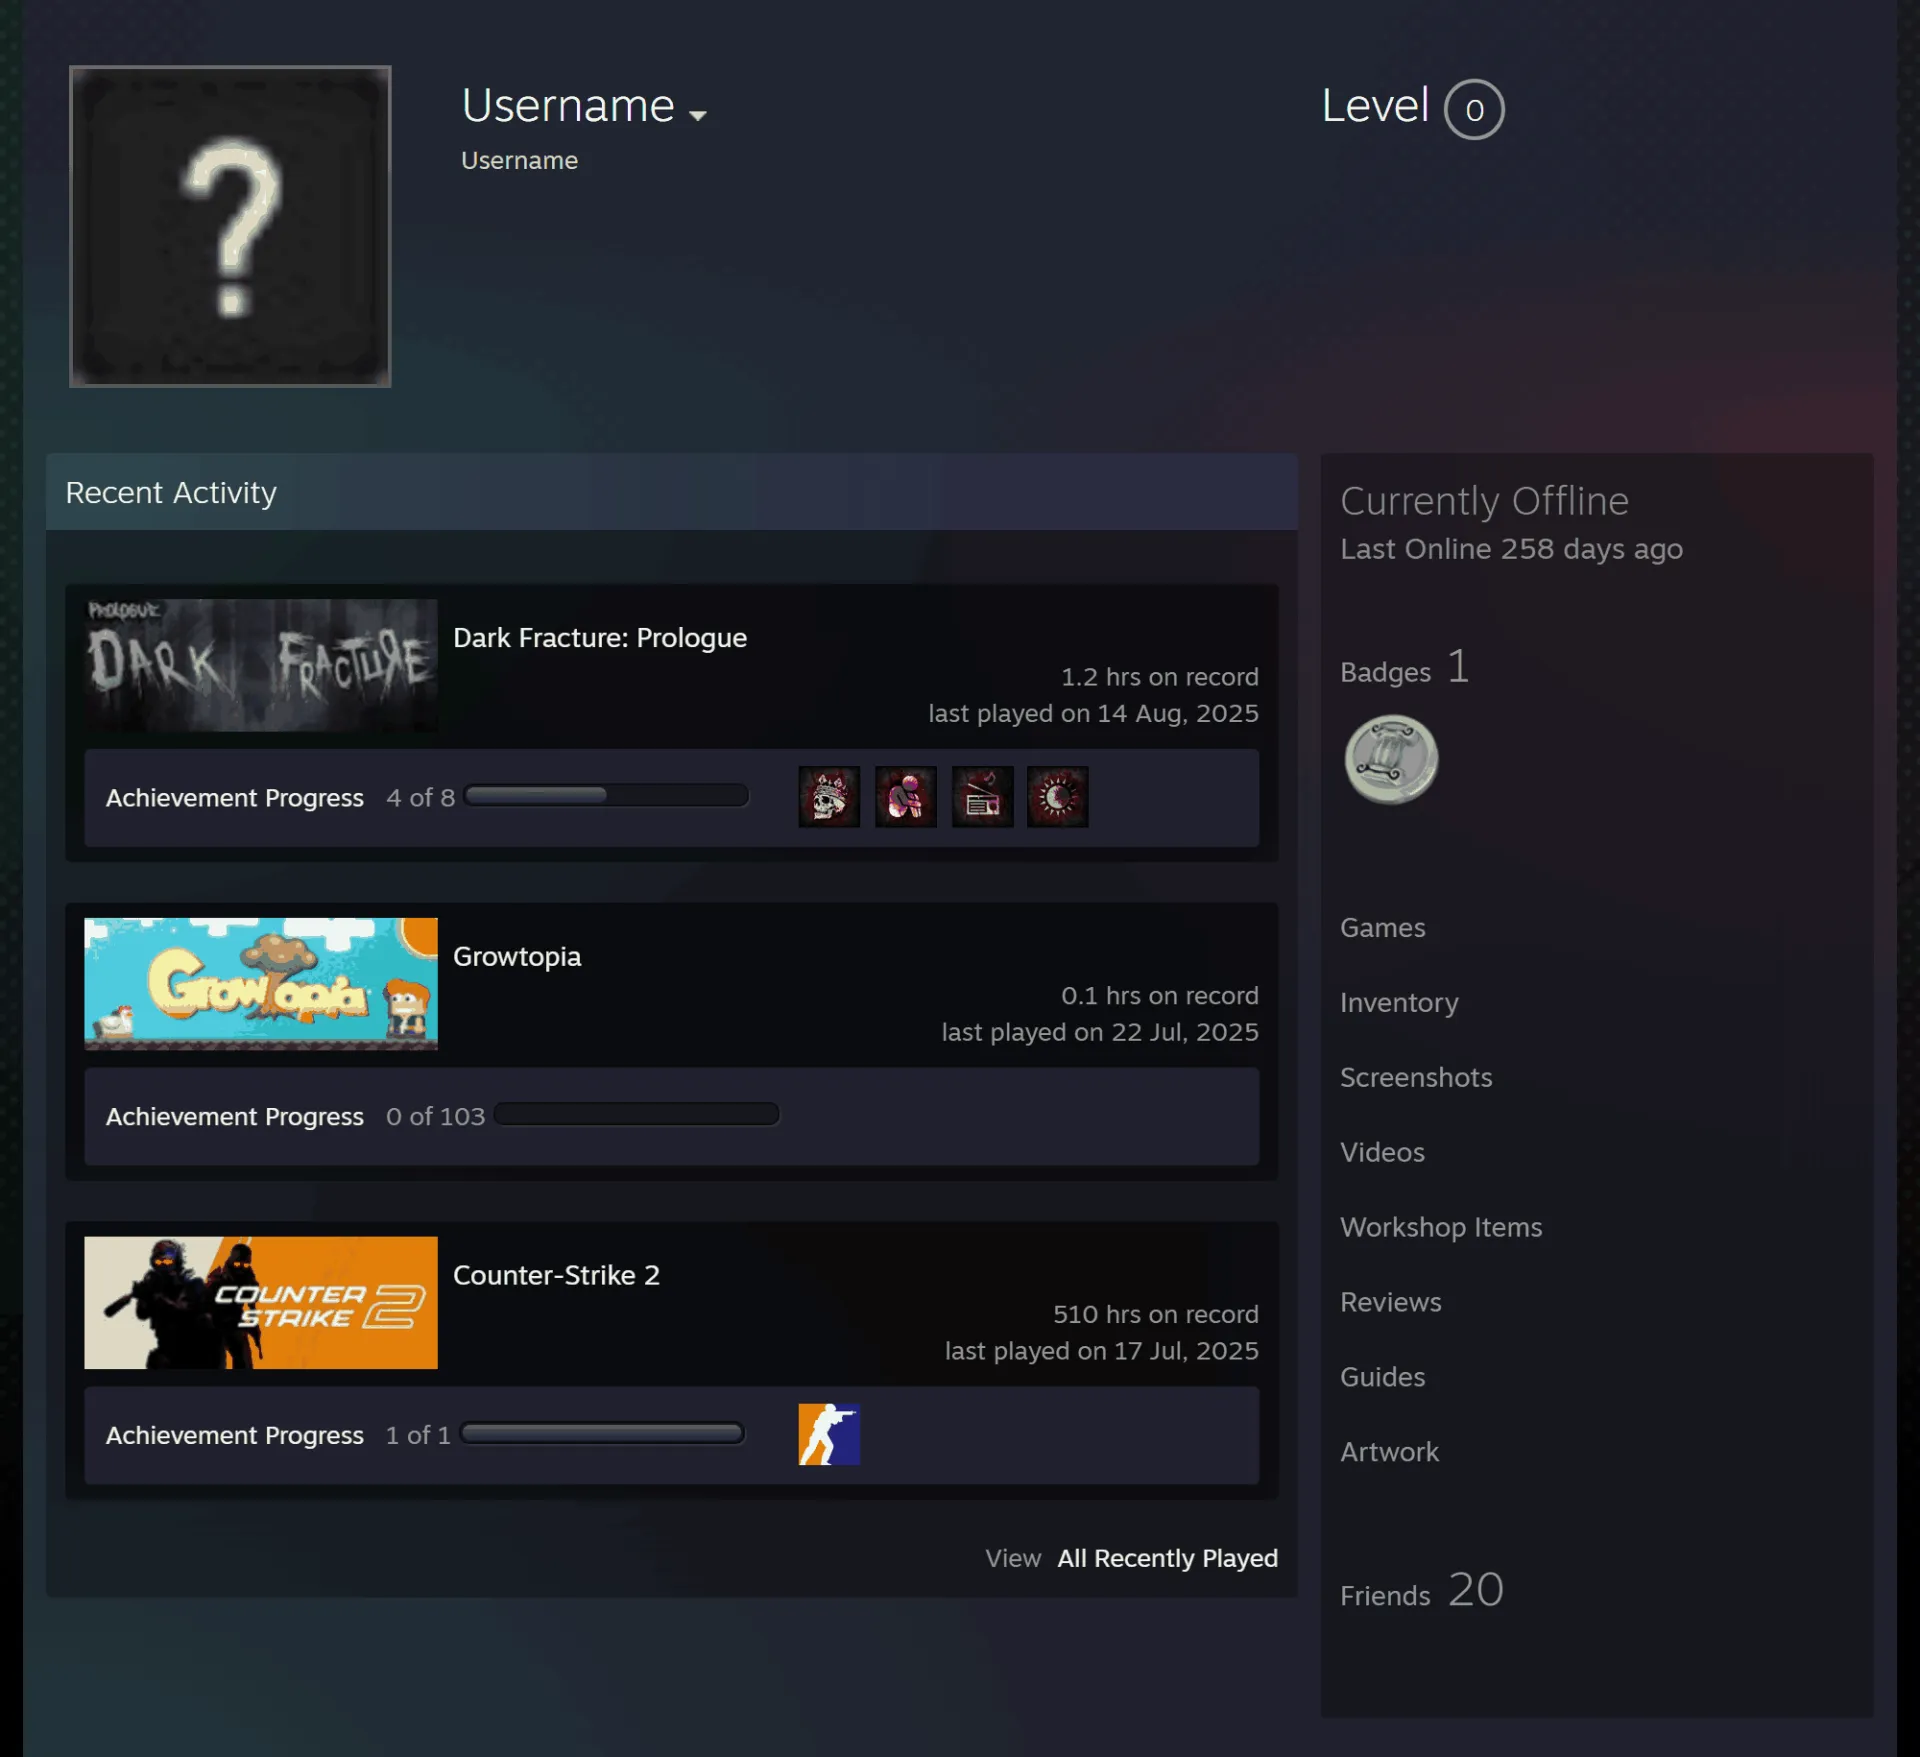Open the Artwork menu item
Viewport: 1920px width, 1757px height.
(1389, 1452)
